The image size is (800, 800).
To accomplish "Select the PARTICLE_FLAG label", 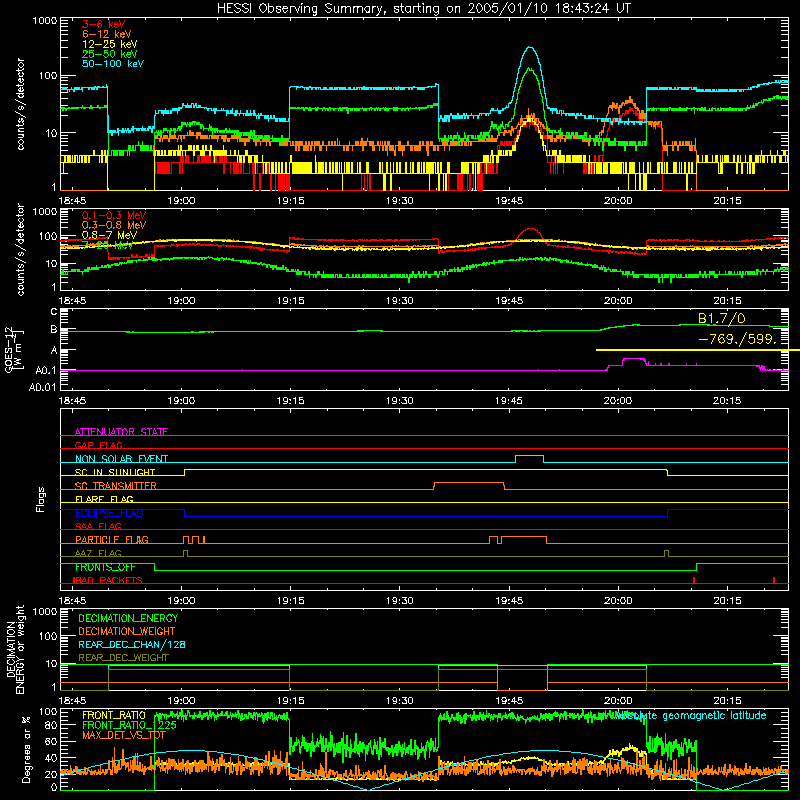I will pyautogui.click(x=111, y=540).
